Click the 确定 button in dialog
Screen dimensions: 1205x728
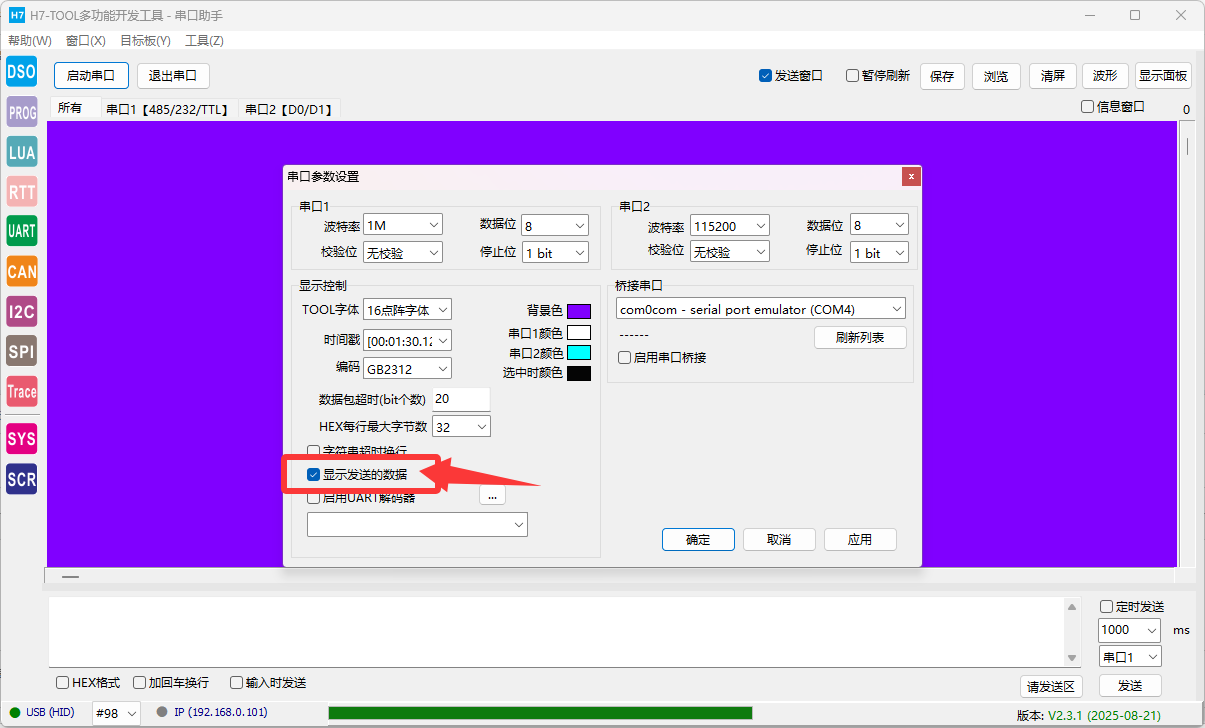point(698,539)
